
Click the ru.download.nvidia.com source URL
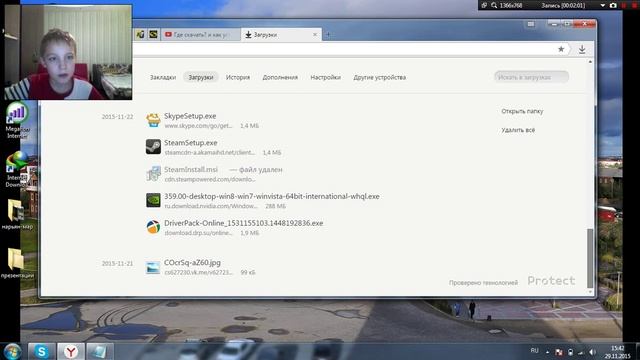coord(211,206)
